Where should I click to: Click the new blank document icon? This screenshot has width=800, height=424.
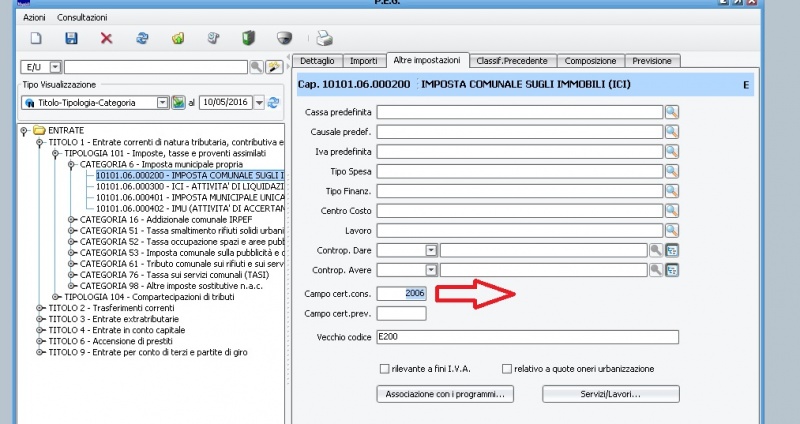tap(36, 38)
